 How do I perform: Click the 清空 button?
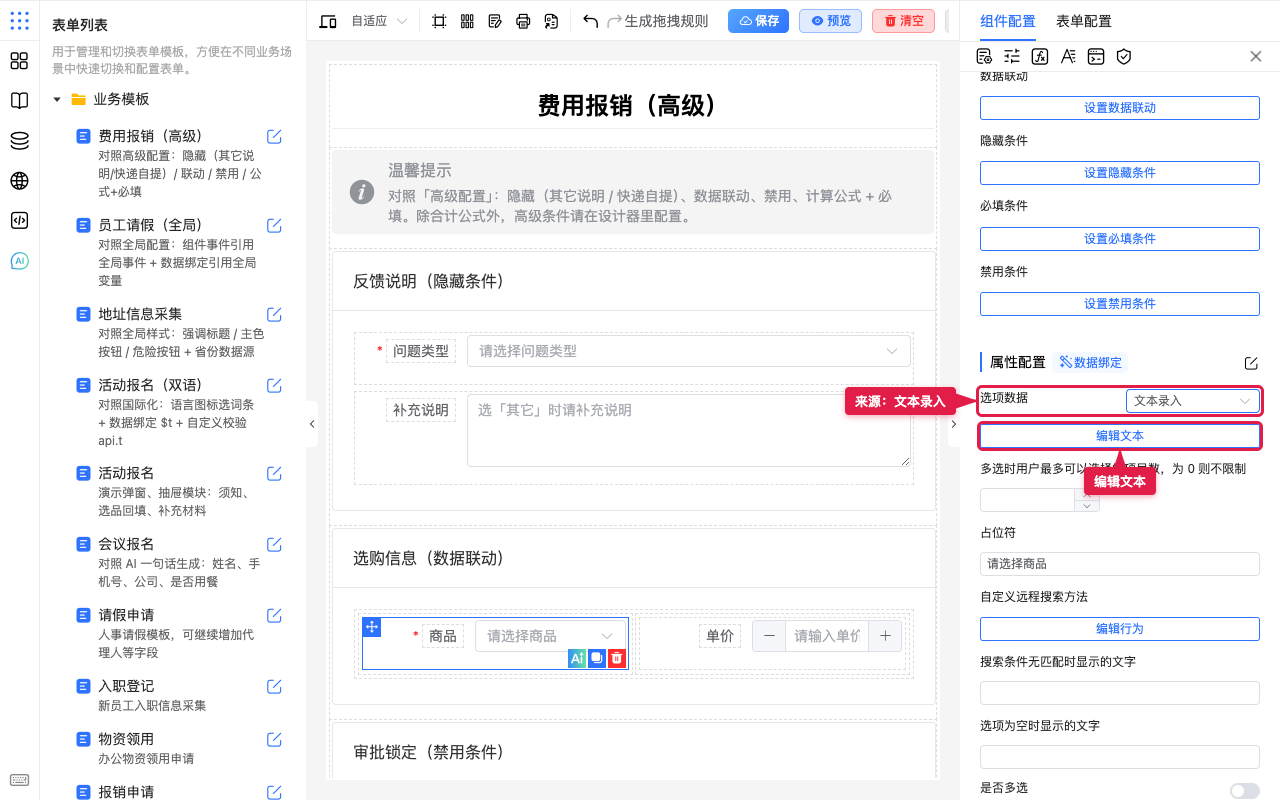tap(903, 21)
